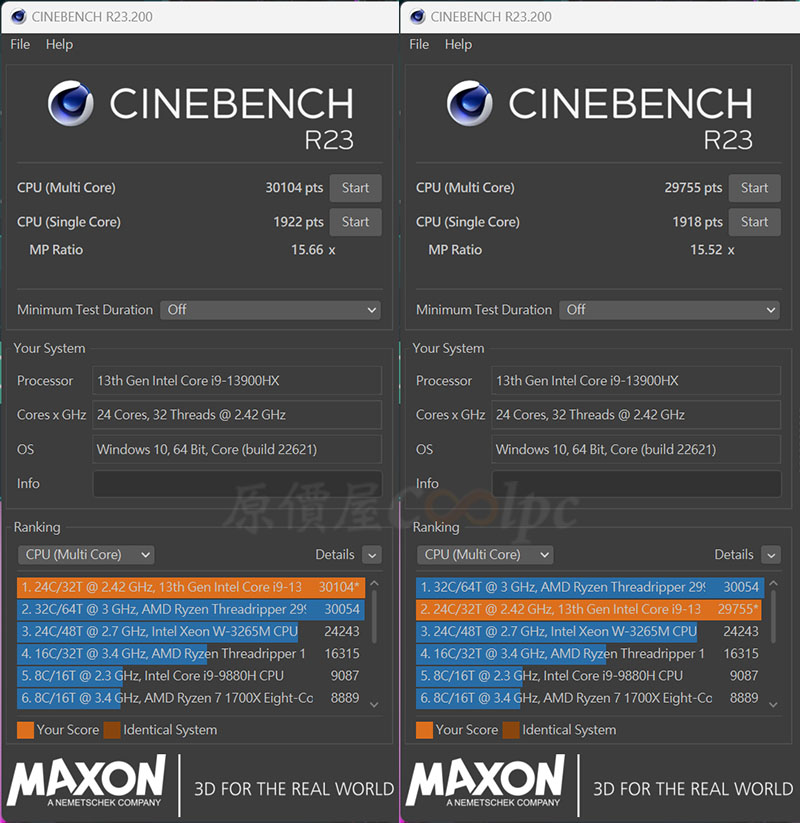Click brown Identical System swatch in left window

tap(112, 730)
